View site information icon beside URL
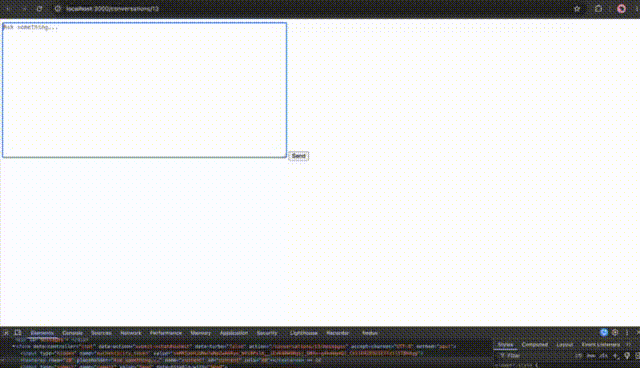Image resolution: width=640 pixels, height=368 pixels. point(58,9)
